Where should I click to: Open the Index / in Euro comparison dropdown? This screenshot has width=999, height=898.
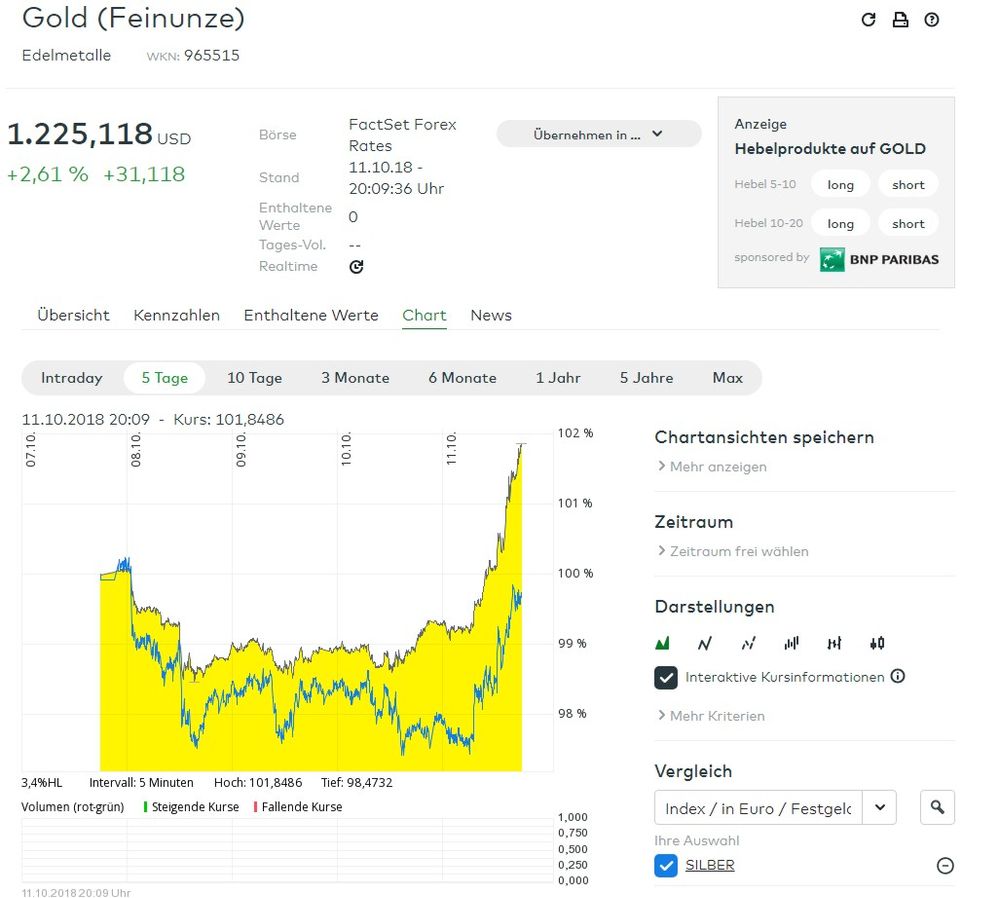[879, 807]
